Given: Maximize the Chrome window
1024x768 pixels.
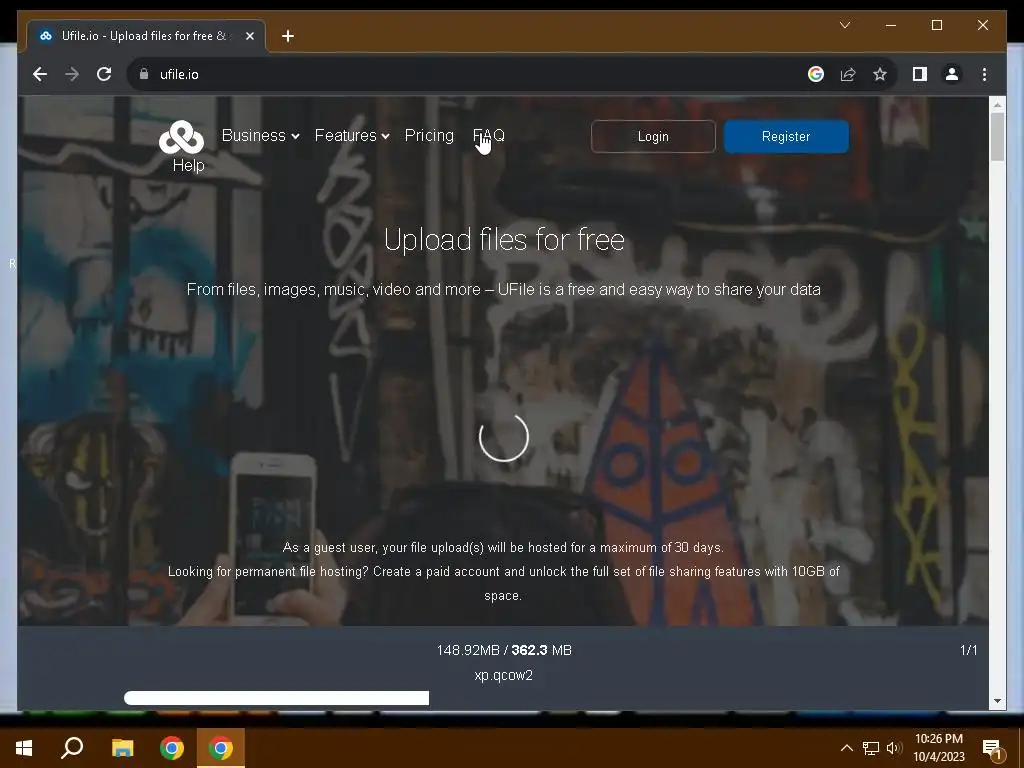Looking at the screenshot, I should tap(936, 25).
